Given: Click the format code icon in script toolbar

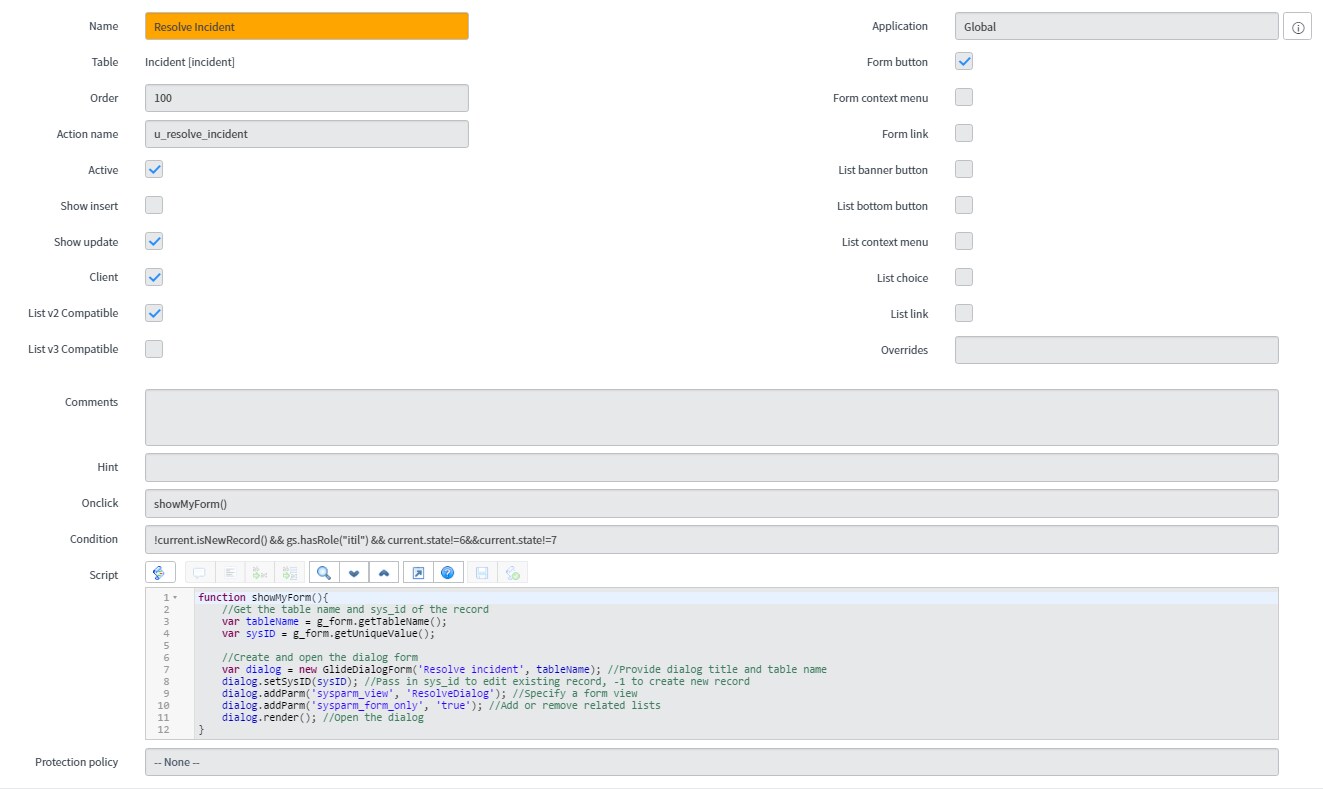Looking at the screenshot, I should point(229,572).
